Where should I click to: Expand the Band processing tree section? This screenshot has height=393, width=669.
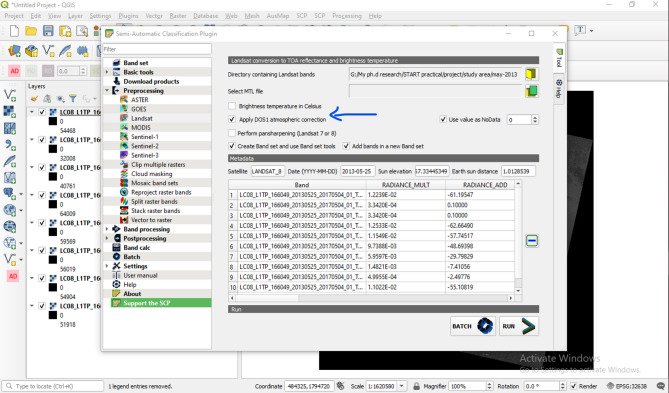coord(107,229)
